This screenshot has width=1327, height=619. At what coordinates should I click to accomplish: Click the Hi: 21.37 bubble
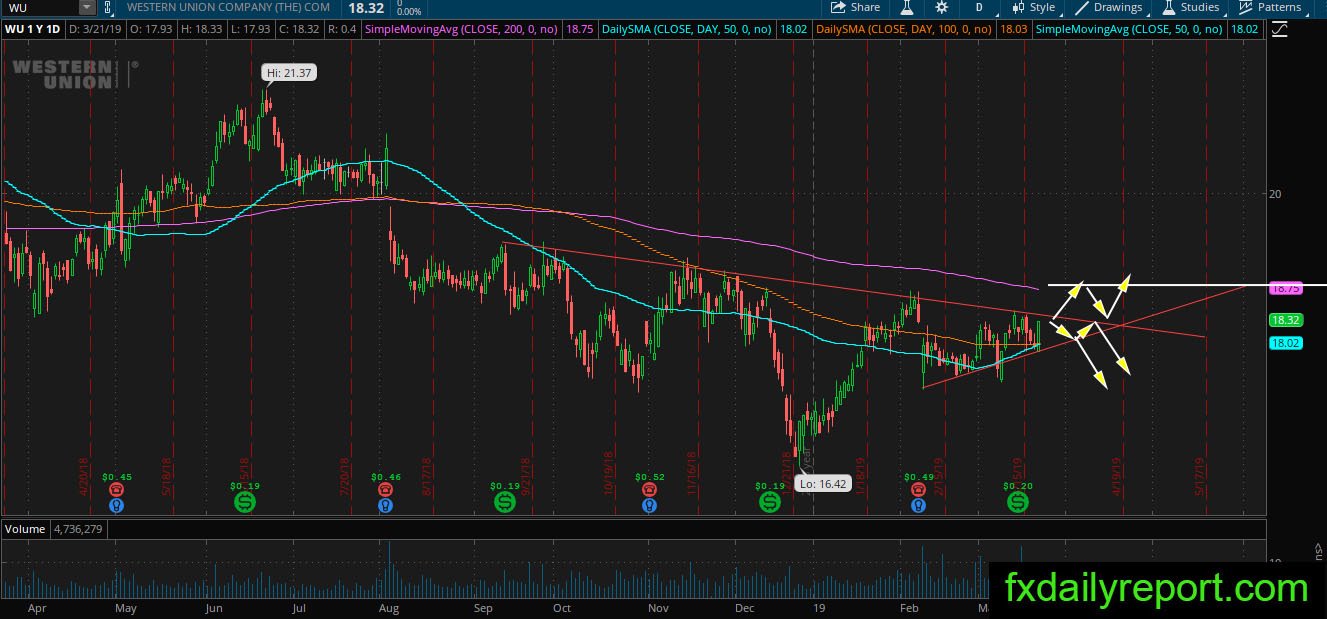[289, 73]
